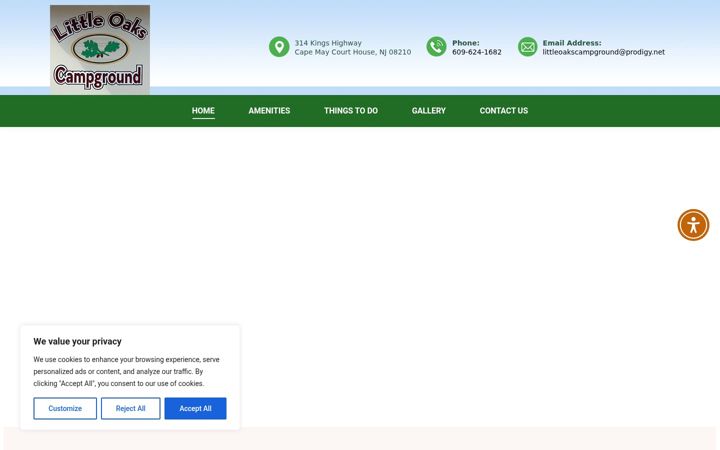The image size is (720, 450).
Task: Click Accept All cookies button
Action: (x=195, y=408)
